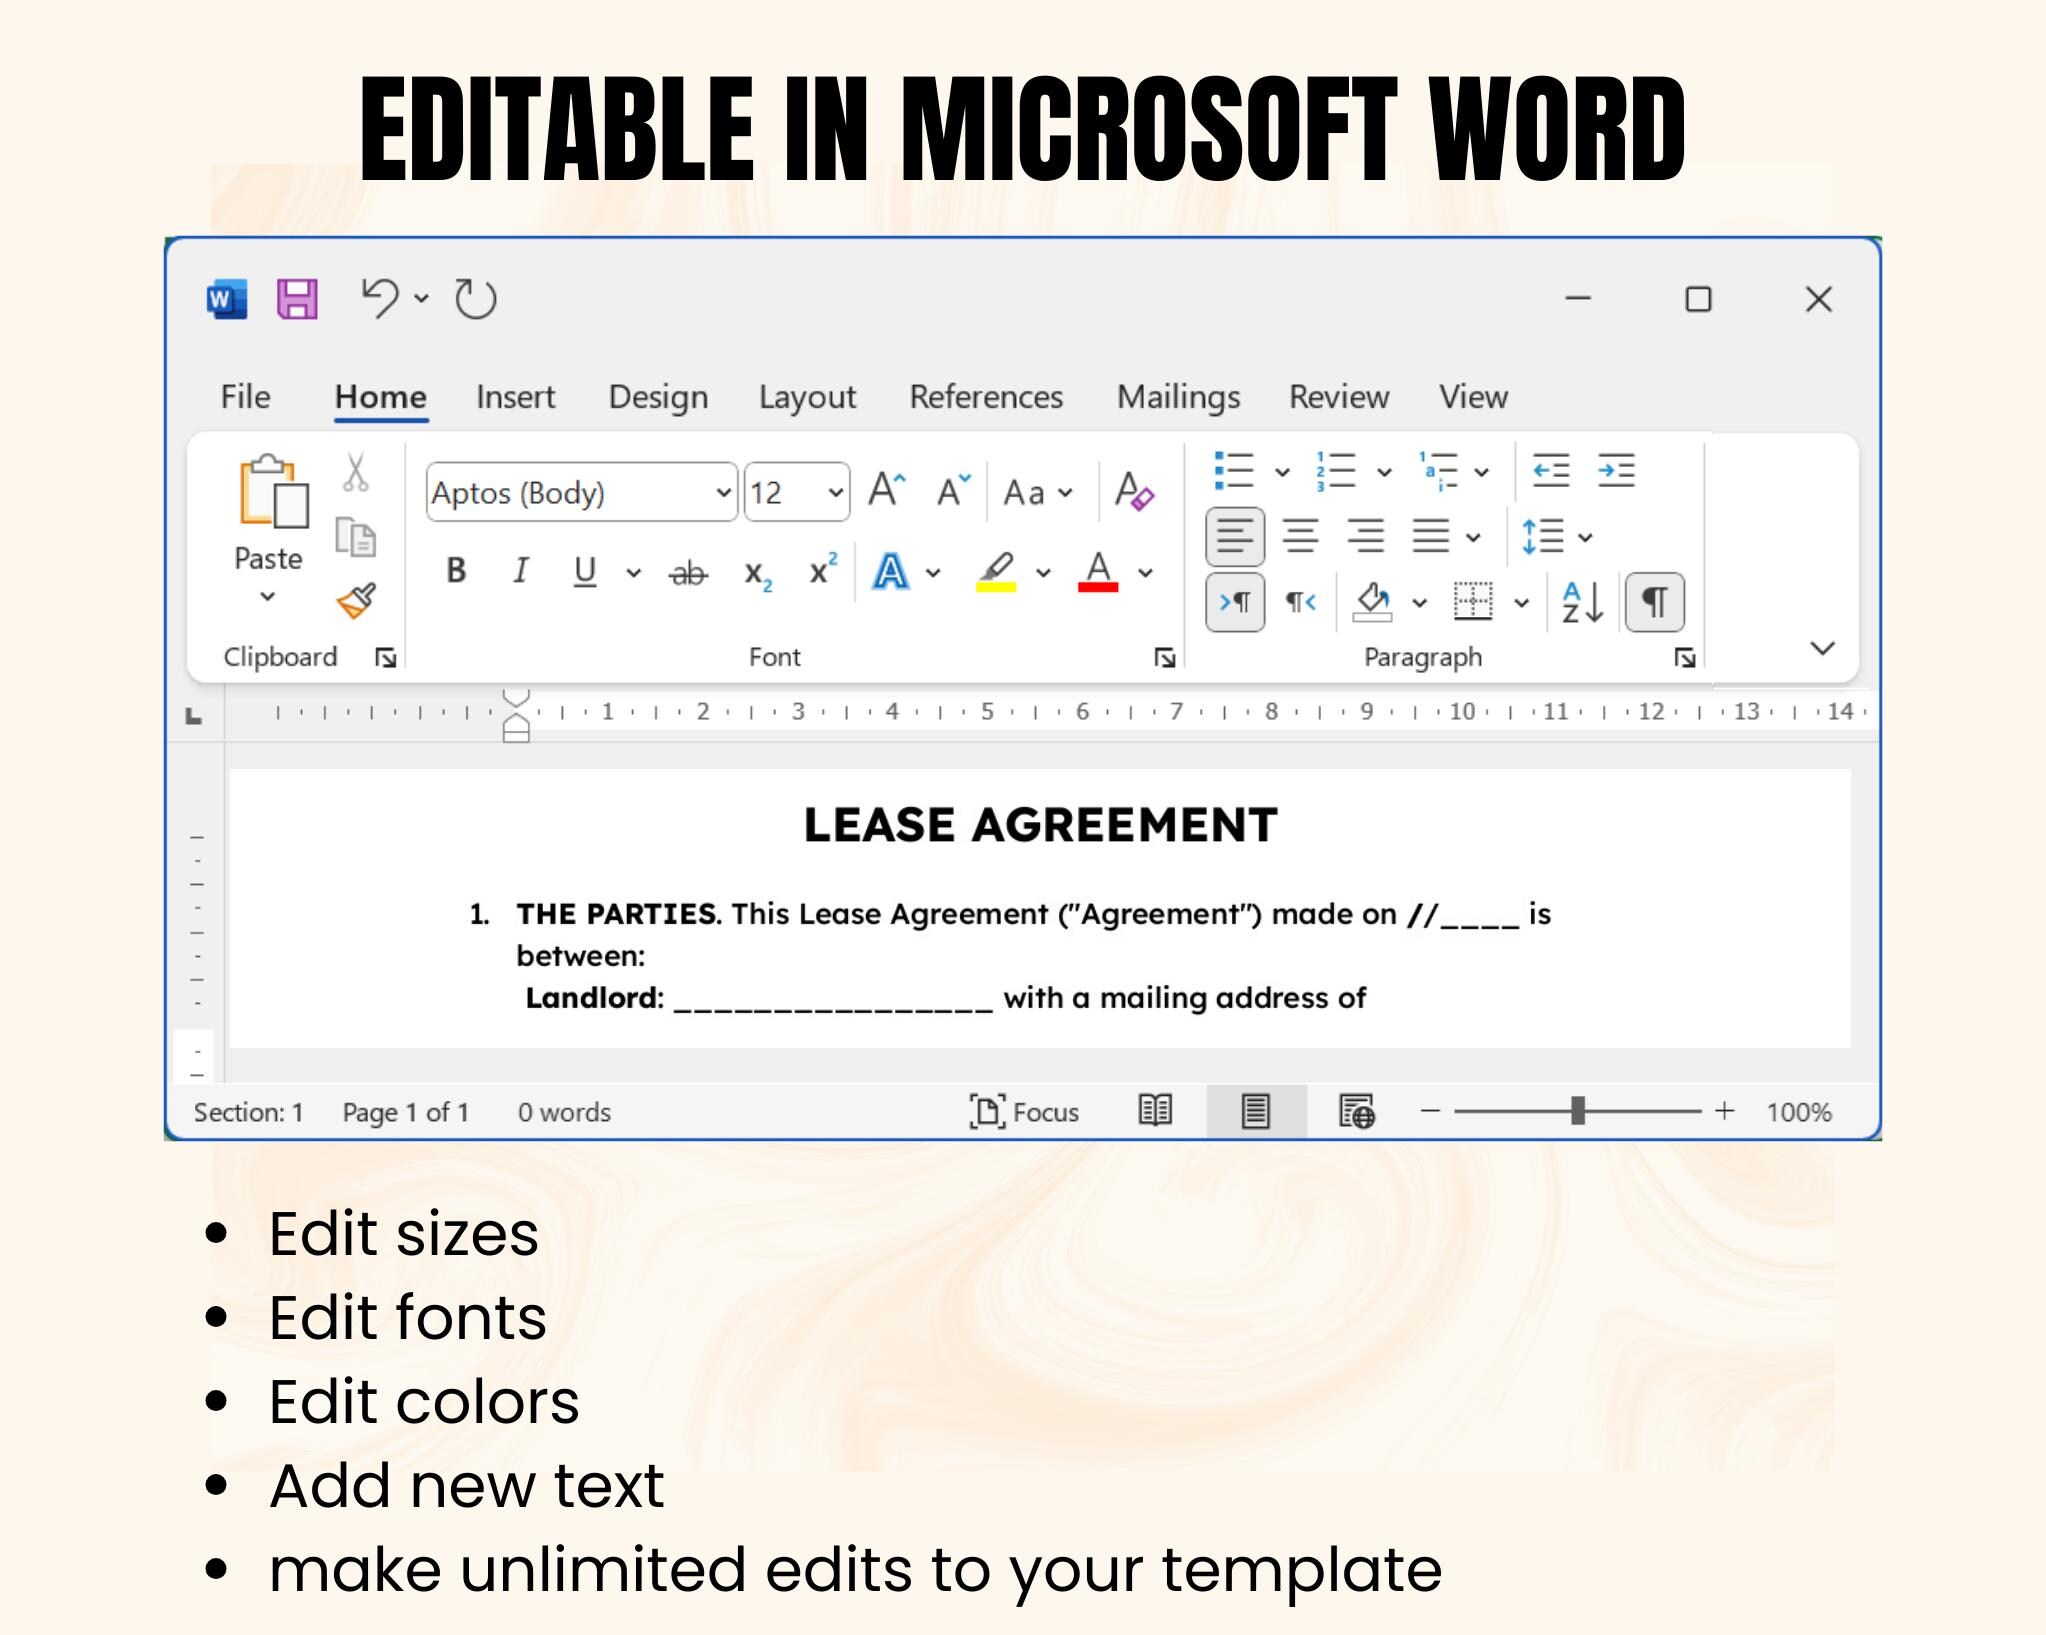Viewport: 2046px width, 1635px height.
Task: Open Font dialog launcher
Action: click(x=1165, y=657)
